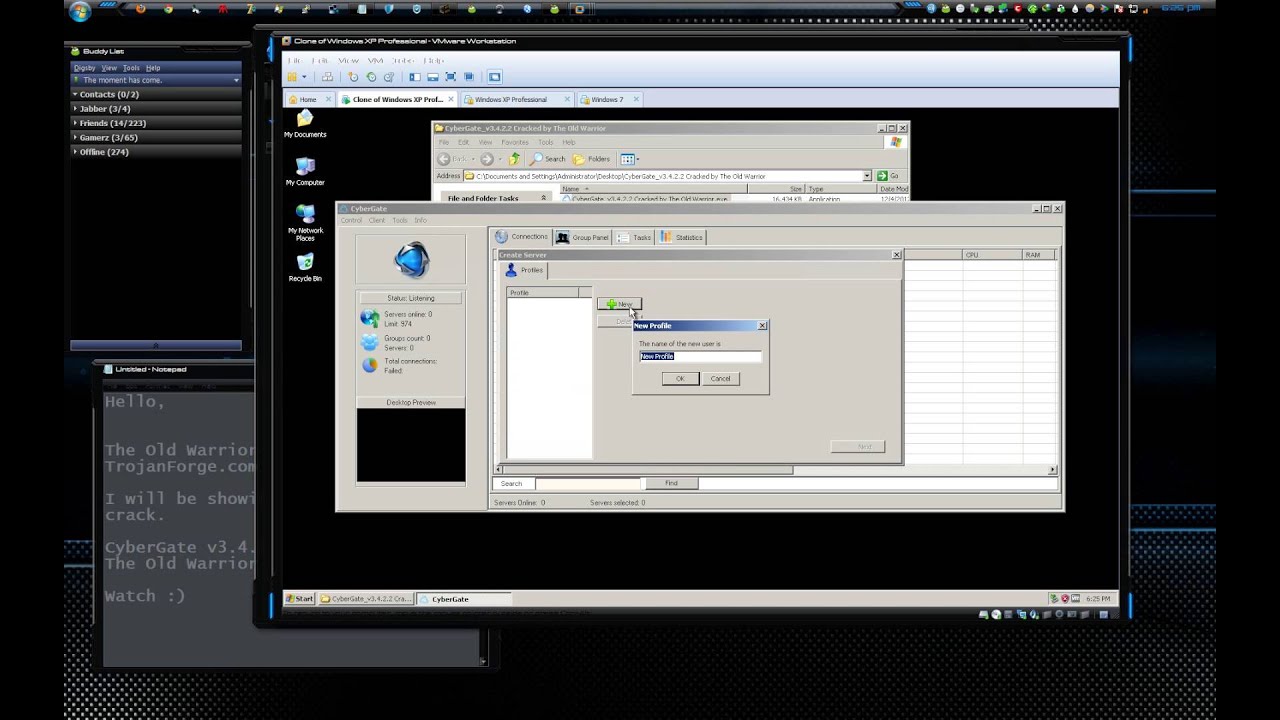Click the Windows Start orb
Image resolution: width=1280 pixels, height=720 pixels.
point(81,11)
